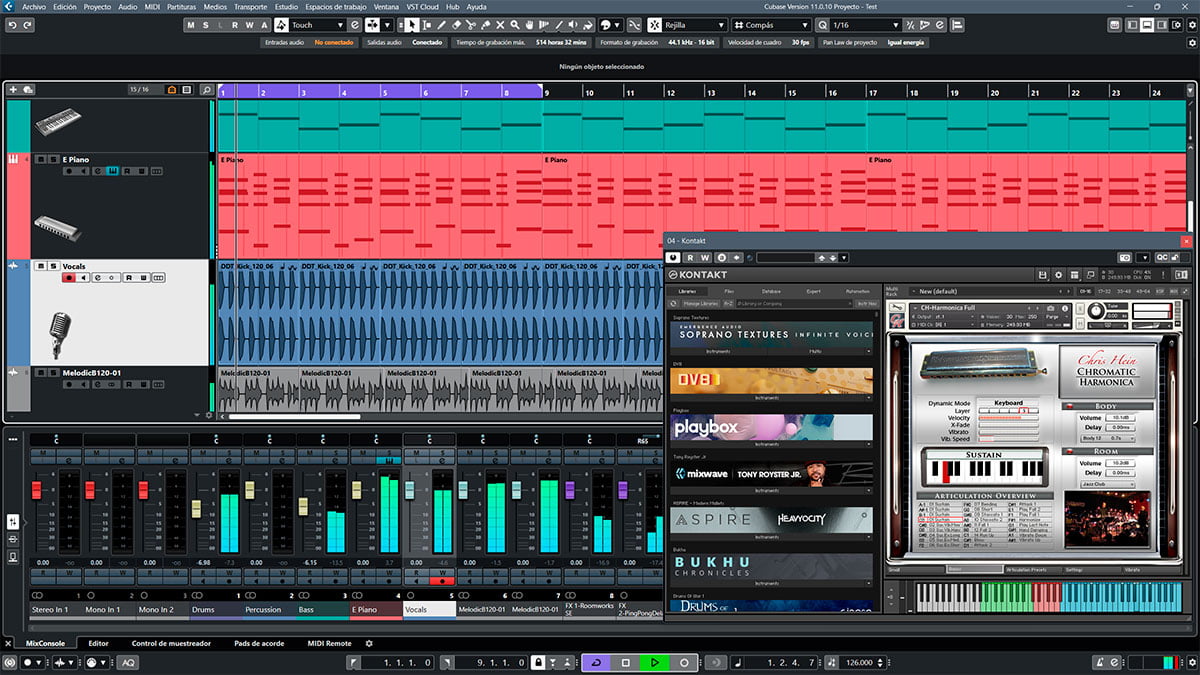Switch to the Pads de acorde tab
Image resolution: width=1200 pixels, height=675 pixels.
tap(258, 643)
